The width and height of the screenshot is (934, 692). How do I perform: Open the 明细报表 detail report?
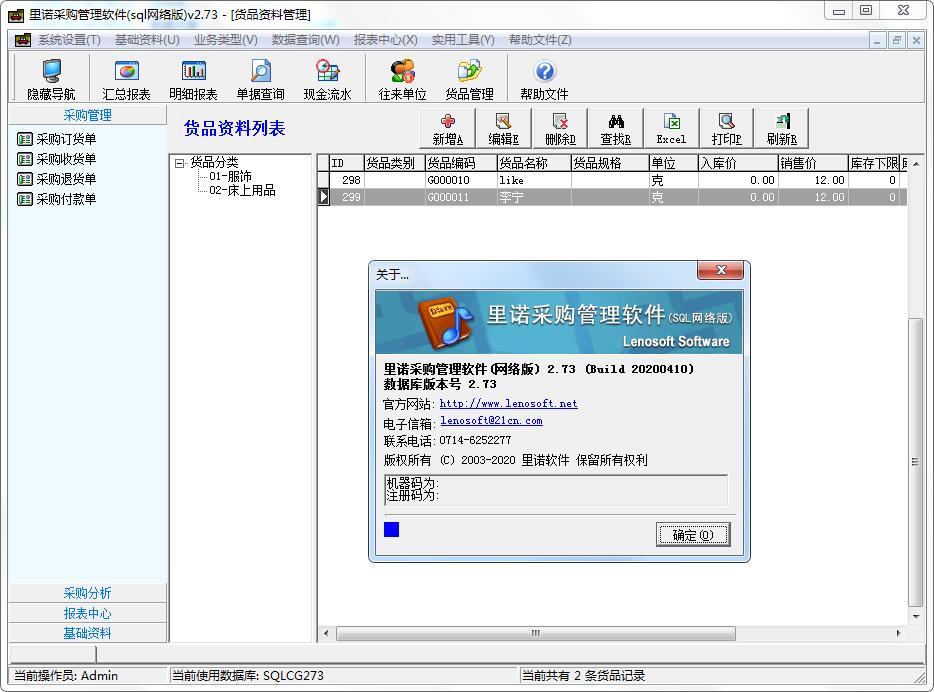(x=193, y=79)
